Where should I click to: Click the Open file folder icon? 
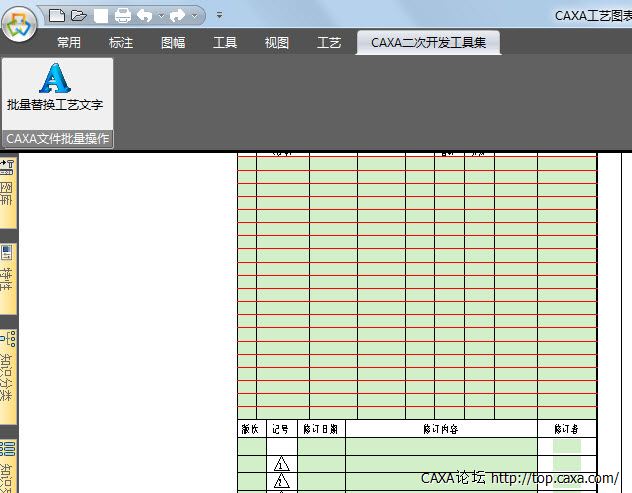pyautogui.click(x=78, y=15)
